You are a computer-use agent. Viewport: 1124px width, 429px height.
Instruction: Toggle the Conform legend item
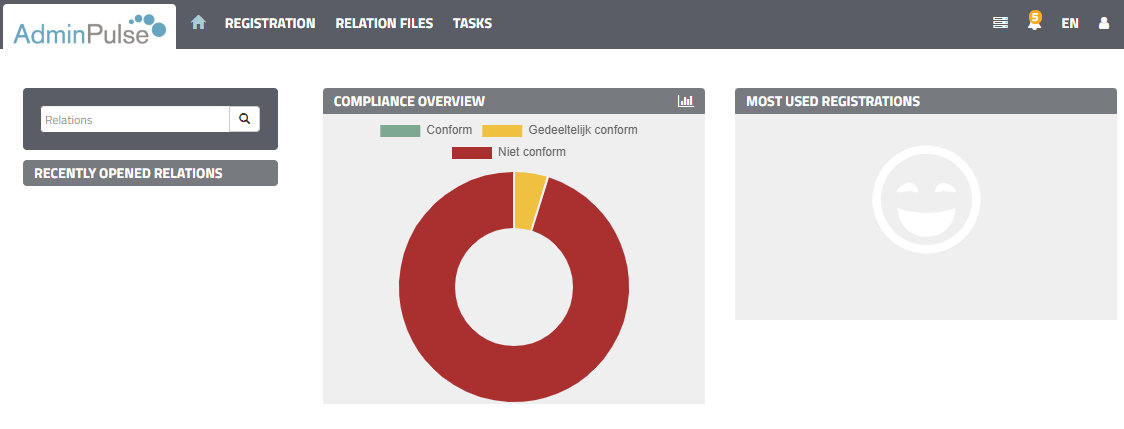click(x=425, y=130)
